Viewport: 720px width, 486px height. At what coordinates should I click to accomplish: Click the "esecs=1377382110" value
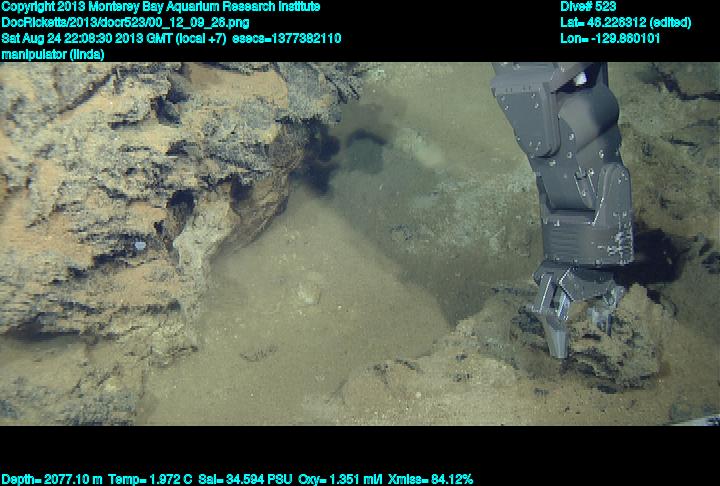click(287, 38)
